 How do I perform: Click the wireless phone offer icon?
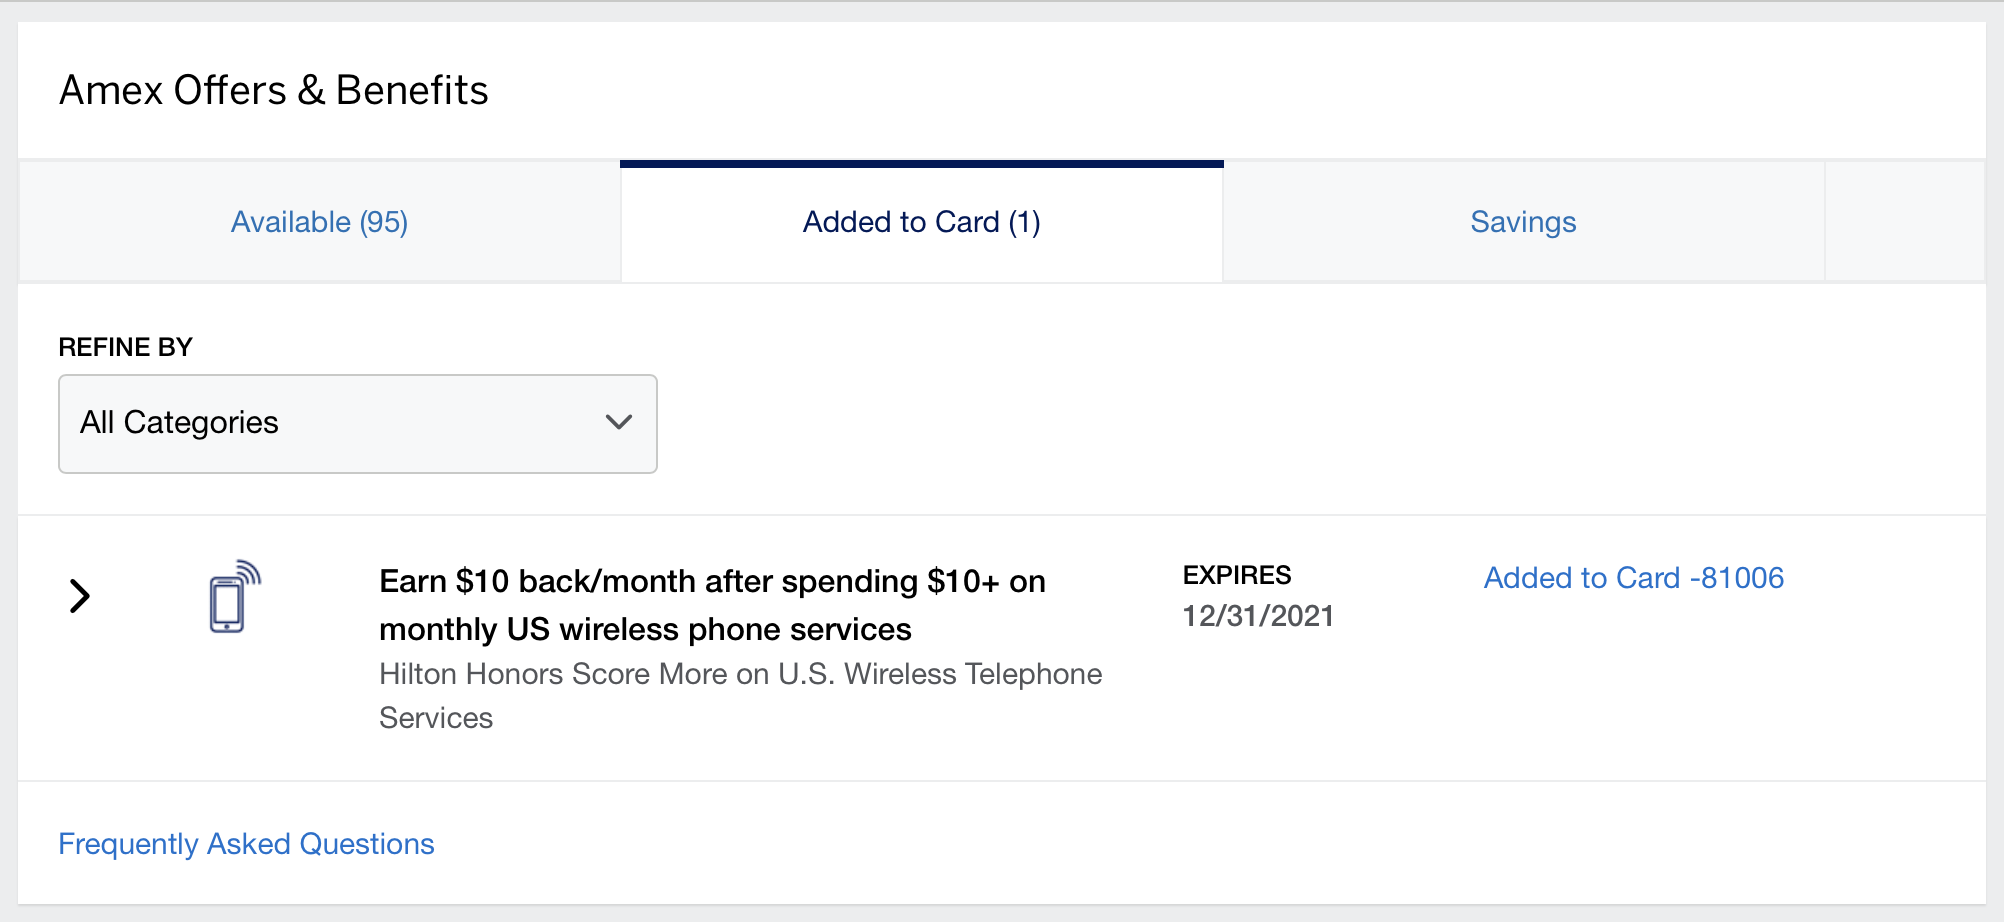pyautogui.click(x=233, y=596)
